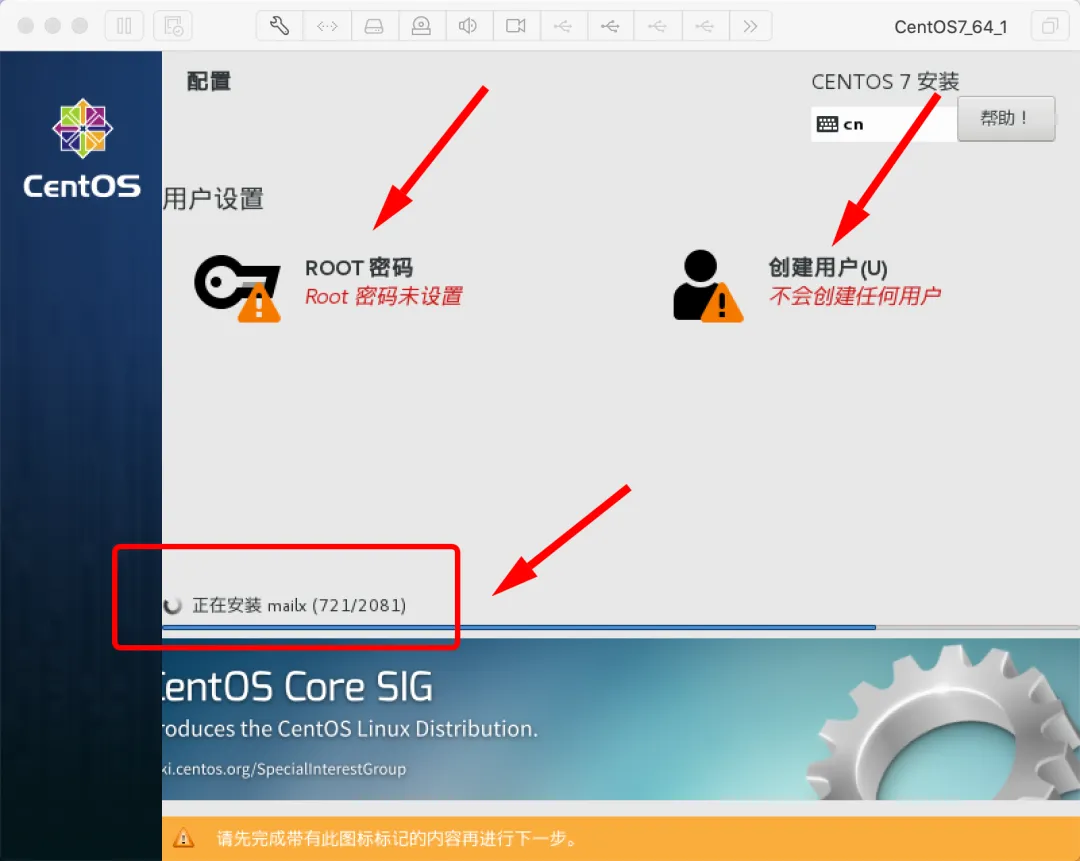1080x861 pixels.
Task: Select the first USB device icon
Action: tap(563, 25)
